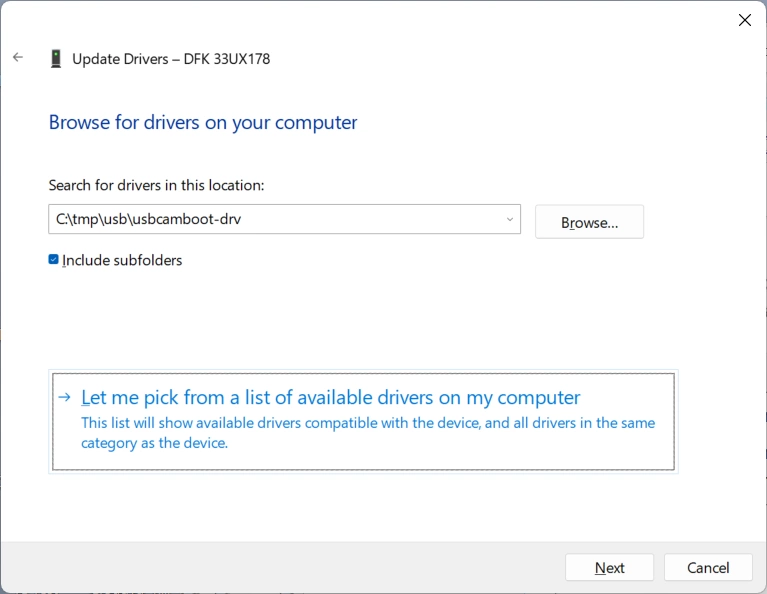Expand the driver location dropdown arrow

pyautogui.click(x=509, y=219)
